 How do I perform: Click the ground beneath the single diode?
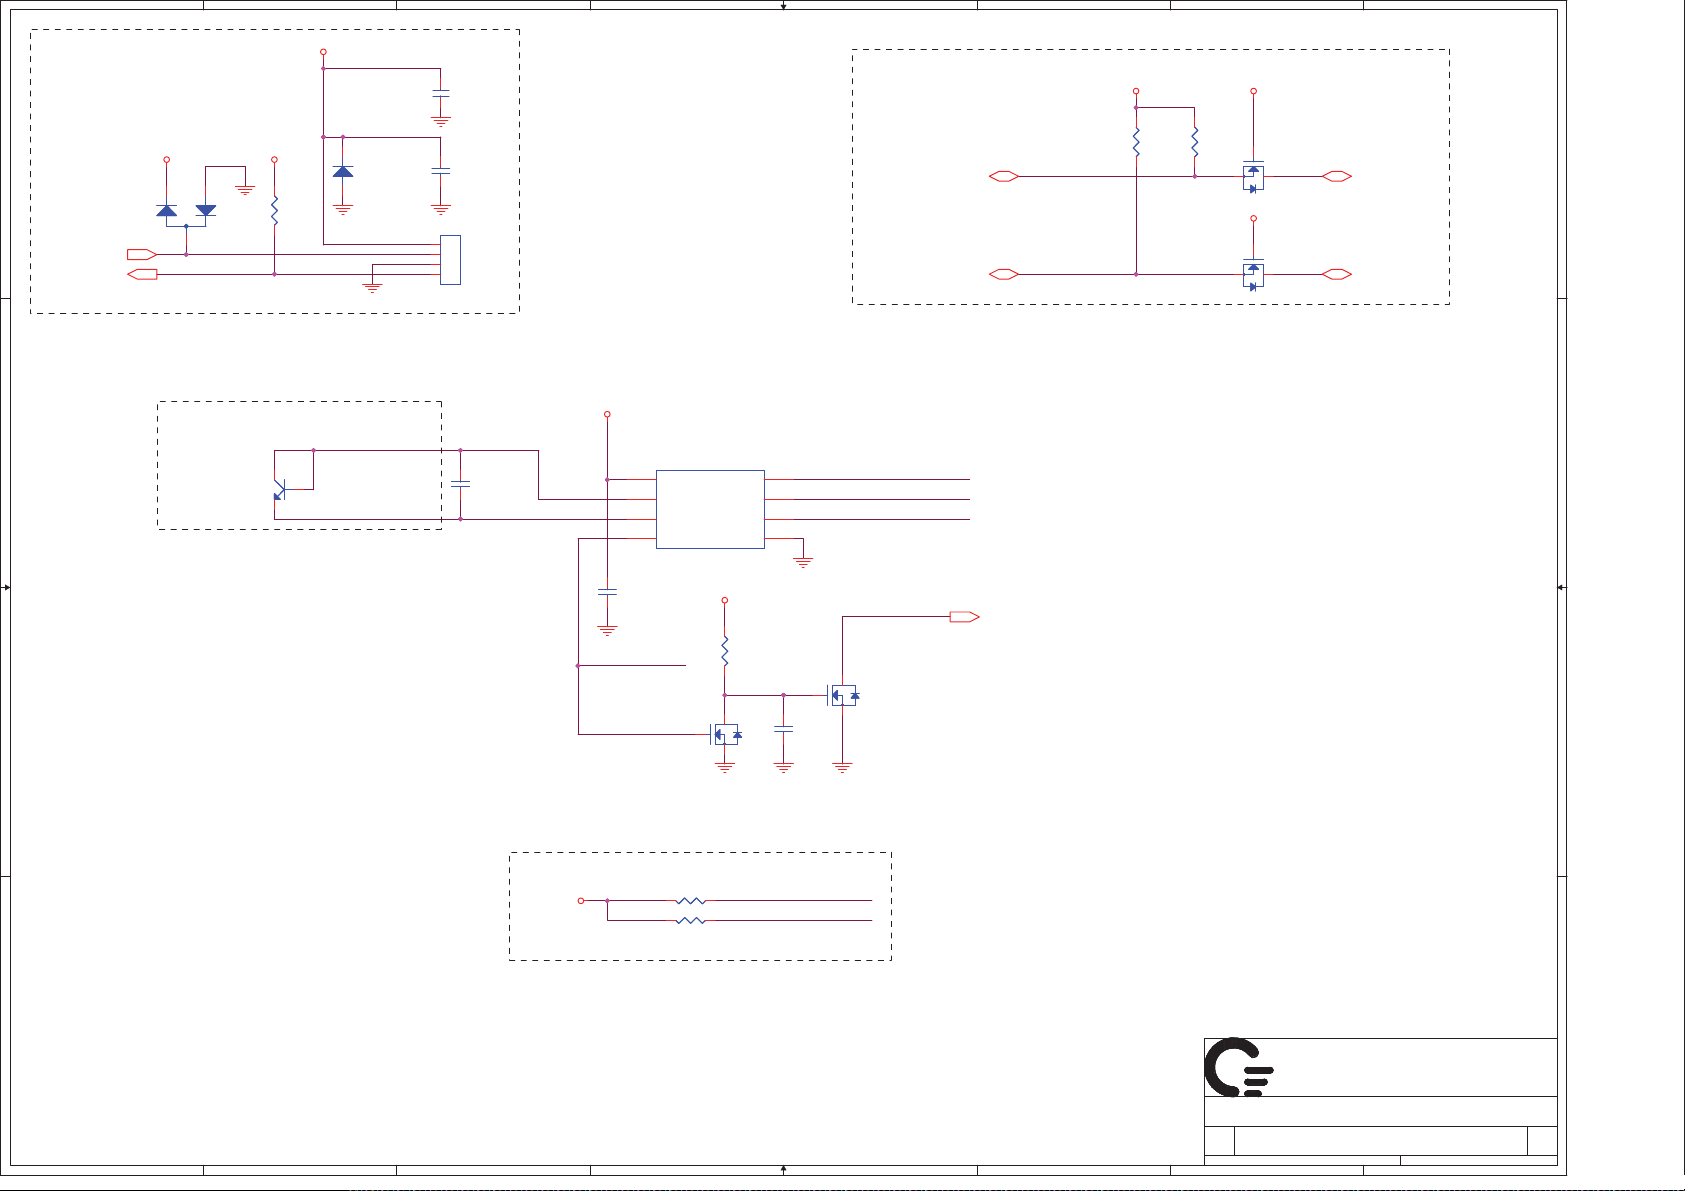343,210
